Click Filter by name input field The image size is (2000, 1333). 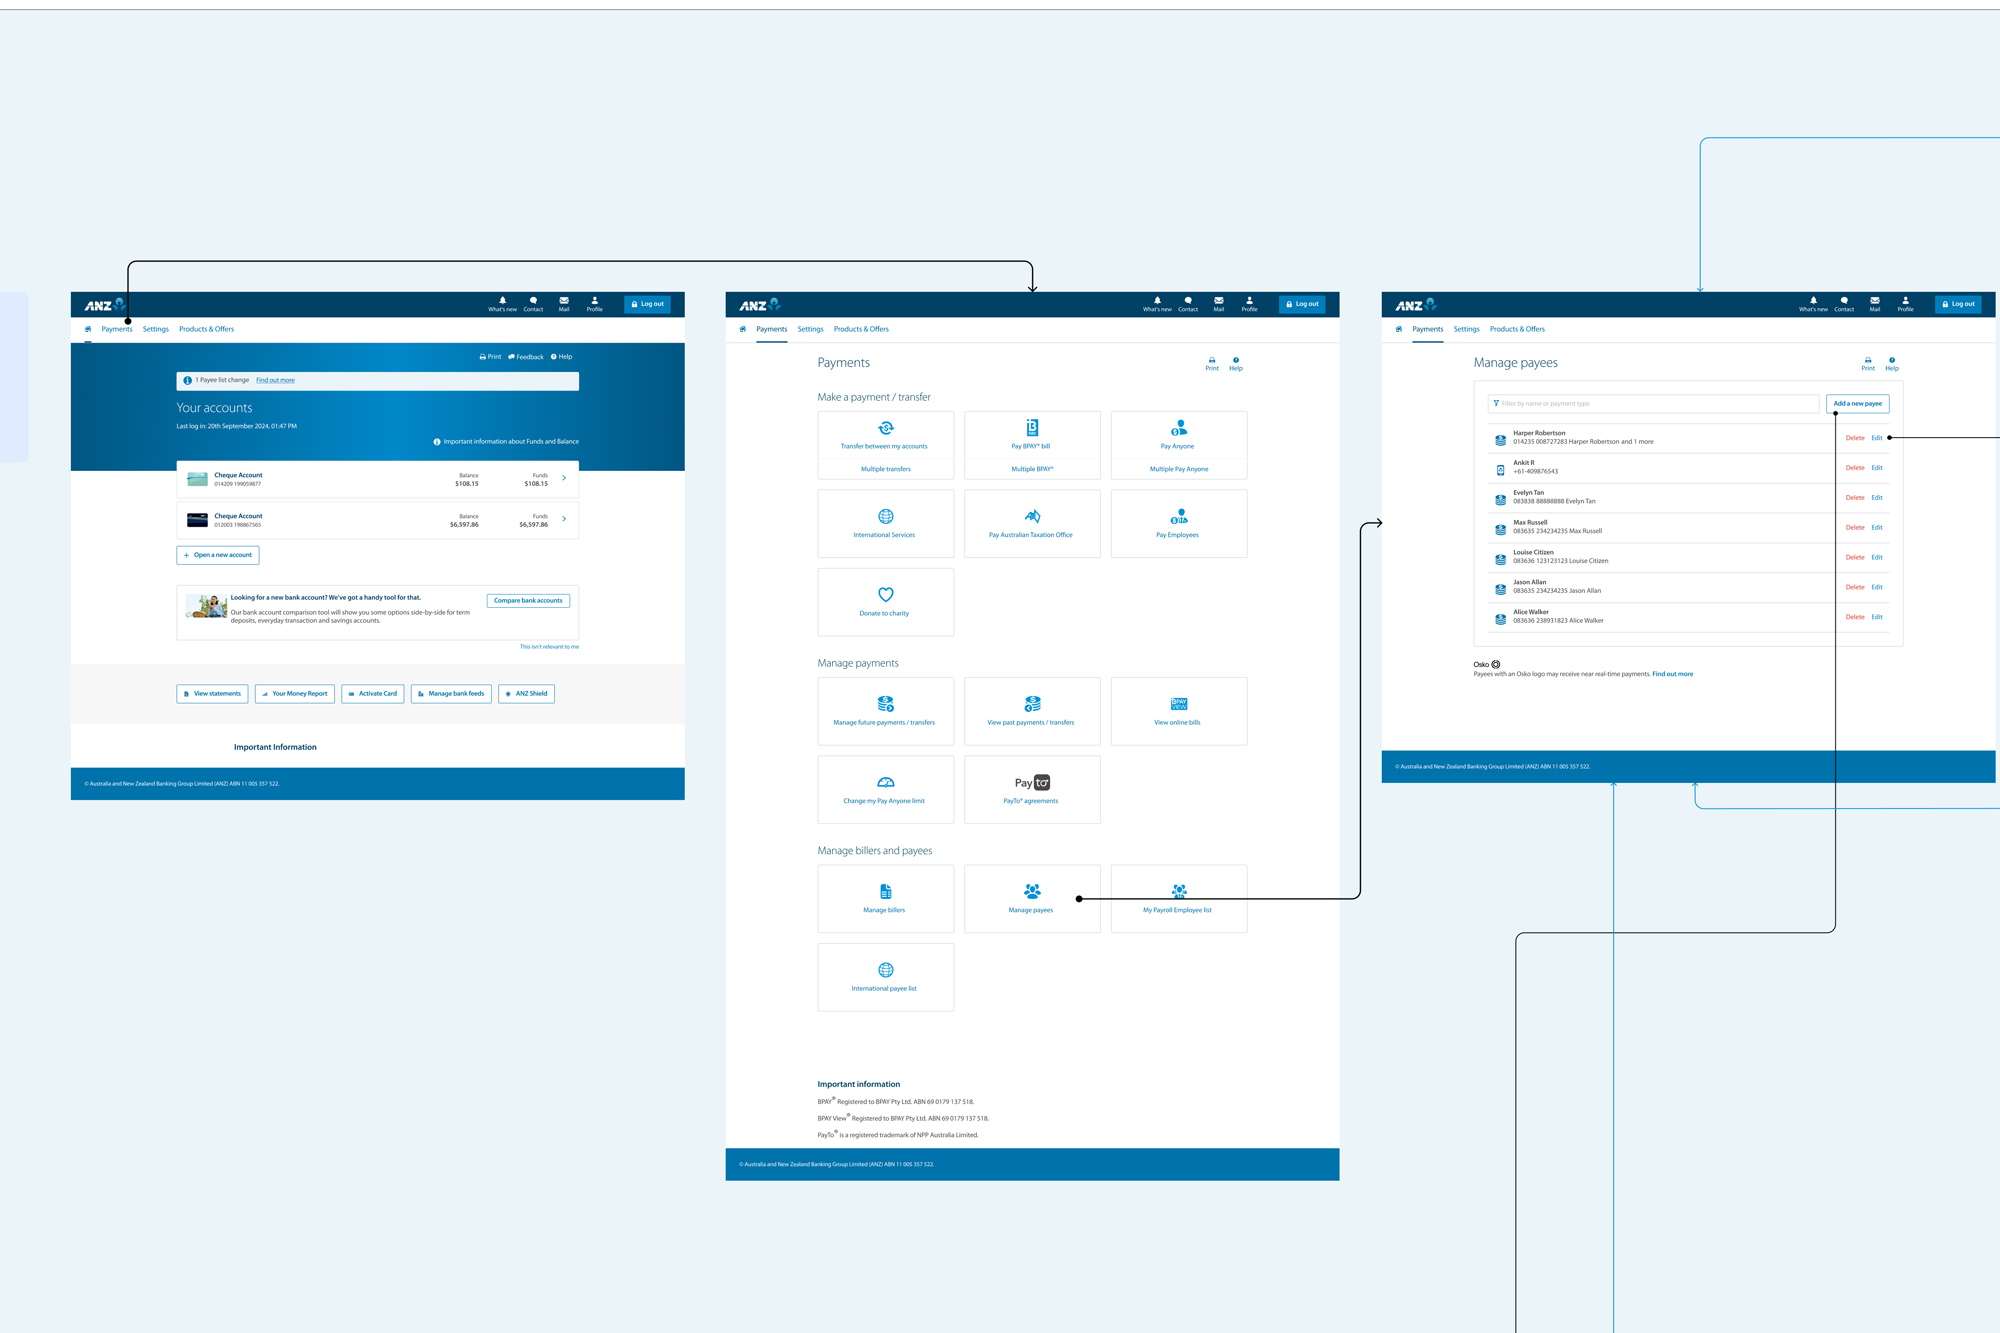click(x=1652, y=404)
